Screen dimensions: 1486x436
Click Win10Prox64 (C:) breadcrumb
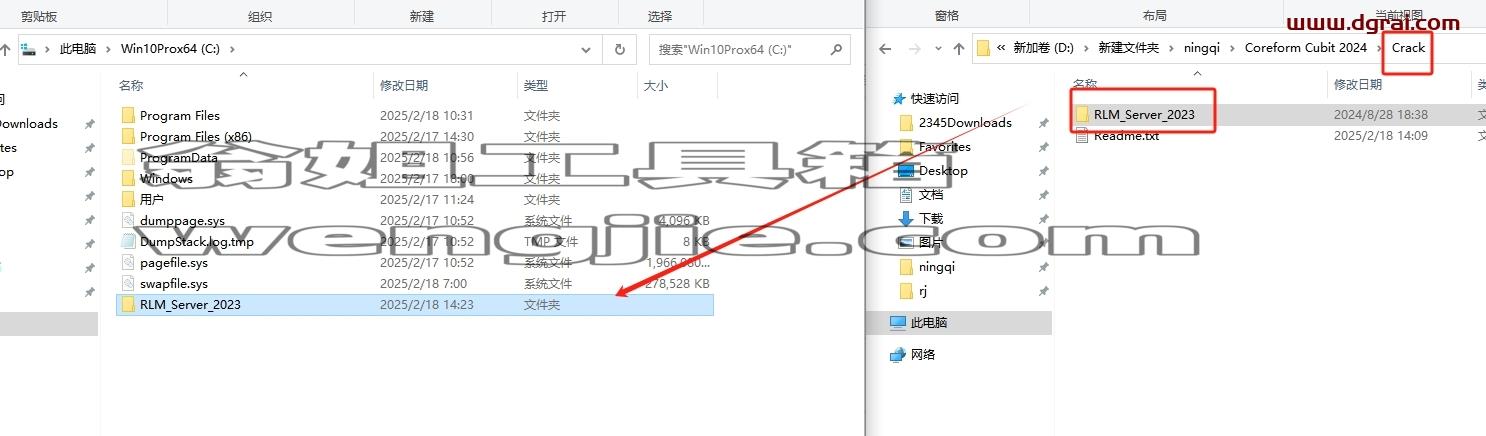click(x=171, y=48)
